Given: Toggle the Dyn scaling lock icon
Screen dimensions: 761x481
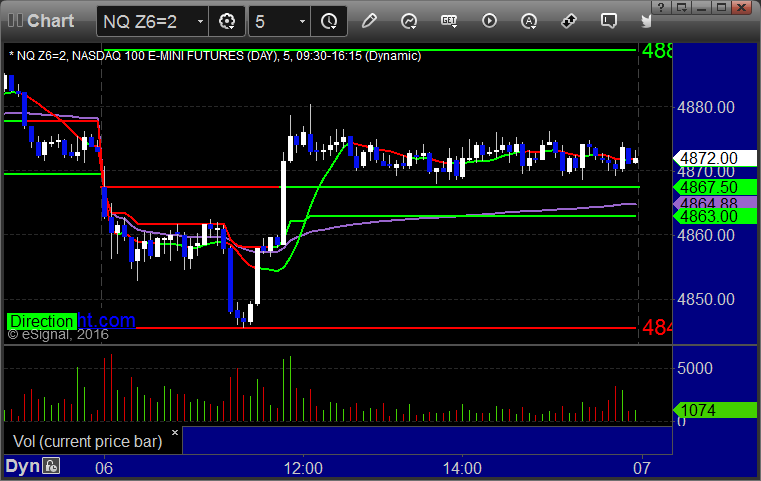Looking at the screenshot, I should coord(51,466).
